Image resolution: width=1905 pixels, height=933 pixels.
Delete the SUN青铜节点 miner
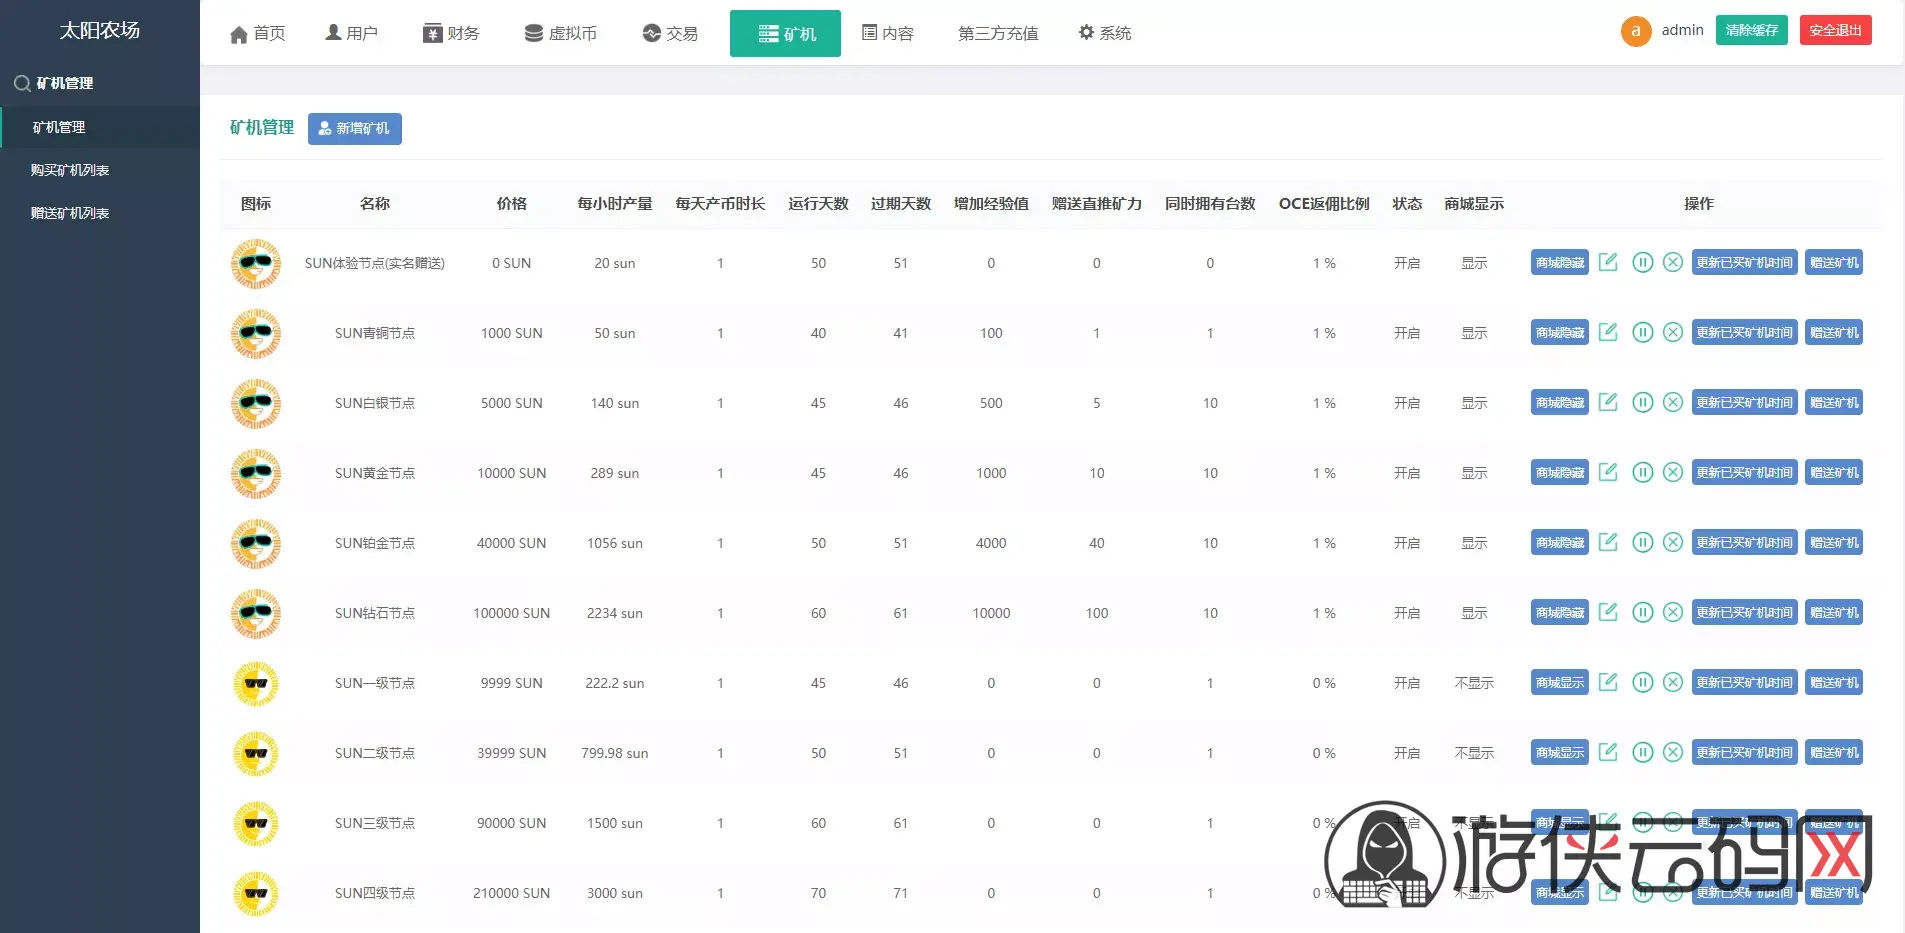pos(1673,332)
